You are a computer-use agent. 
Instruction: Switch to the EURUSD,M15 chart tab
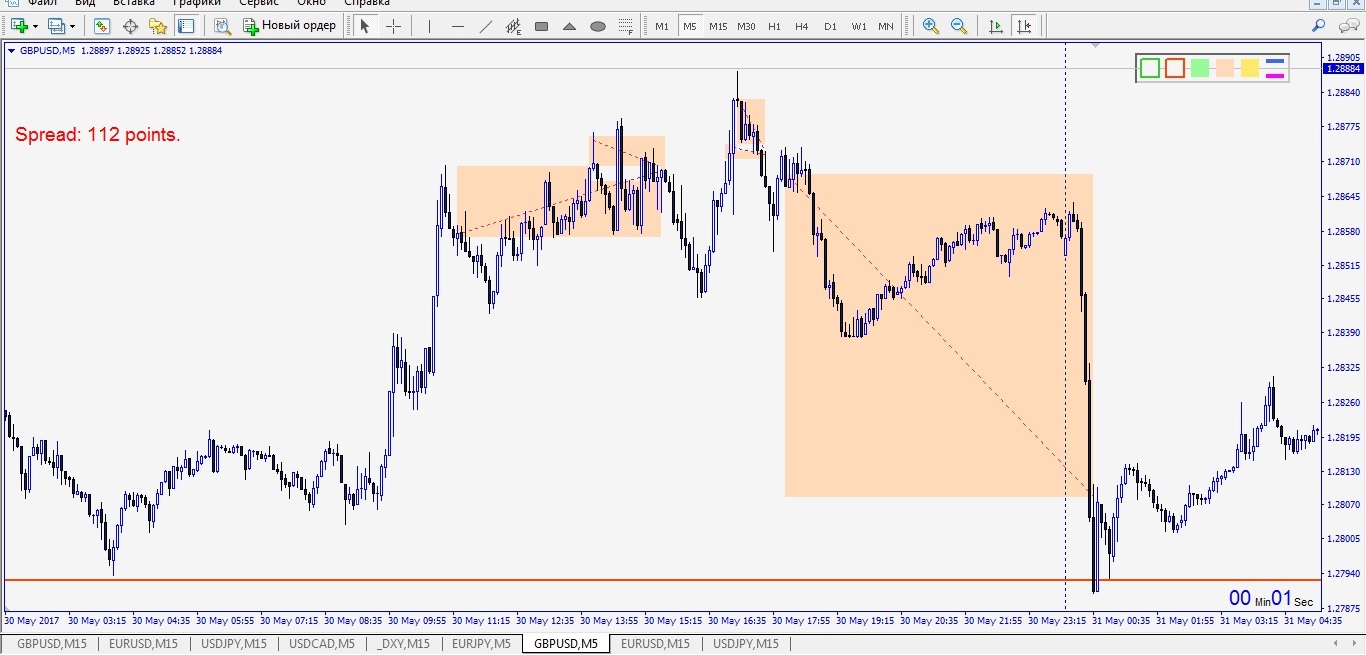click(x=143, y=644)
